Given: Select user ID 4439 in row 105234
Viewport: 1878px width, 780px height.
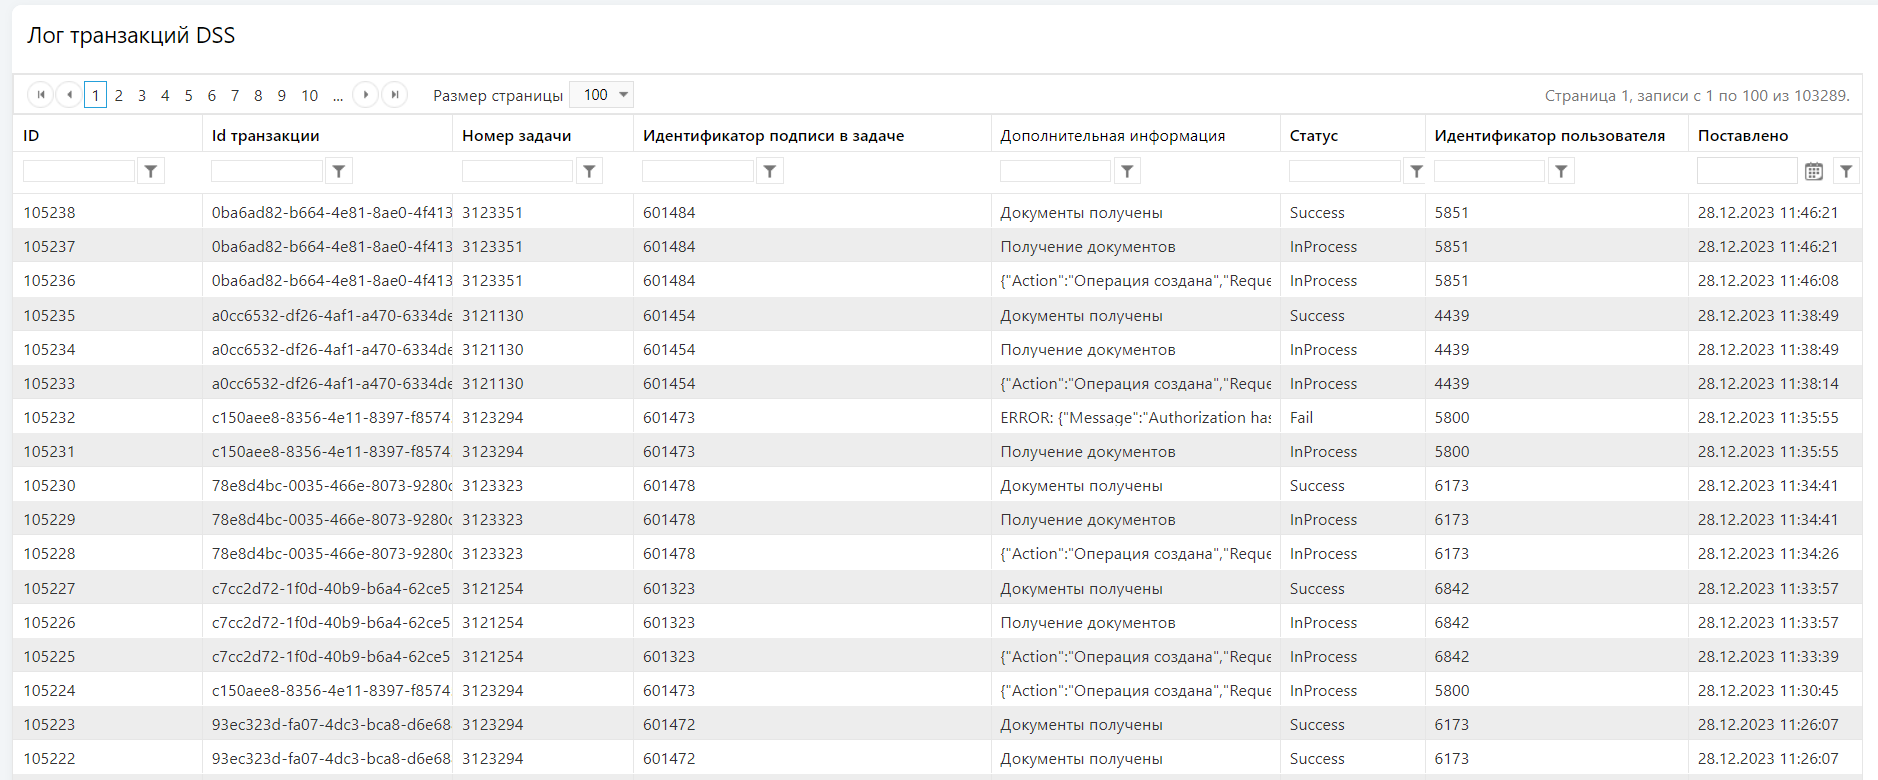Looking at the screenshot, I should tap(1451, 349).
